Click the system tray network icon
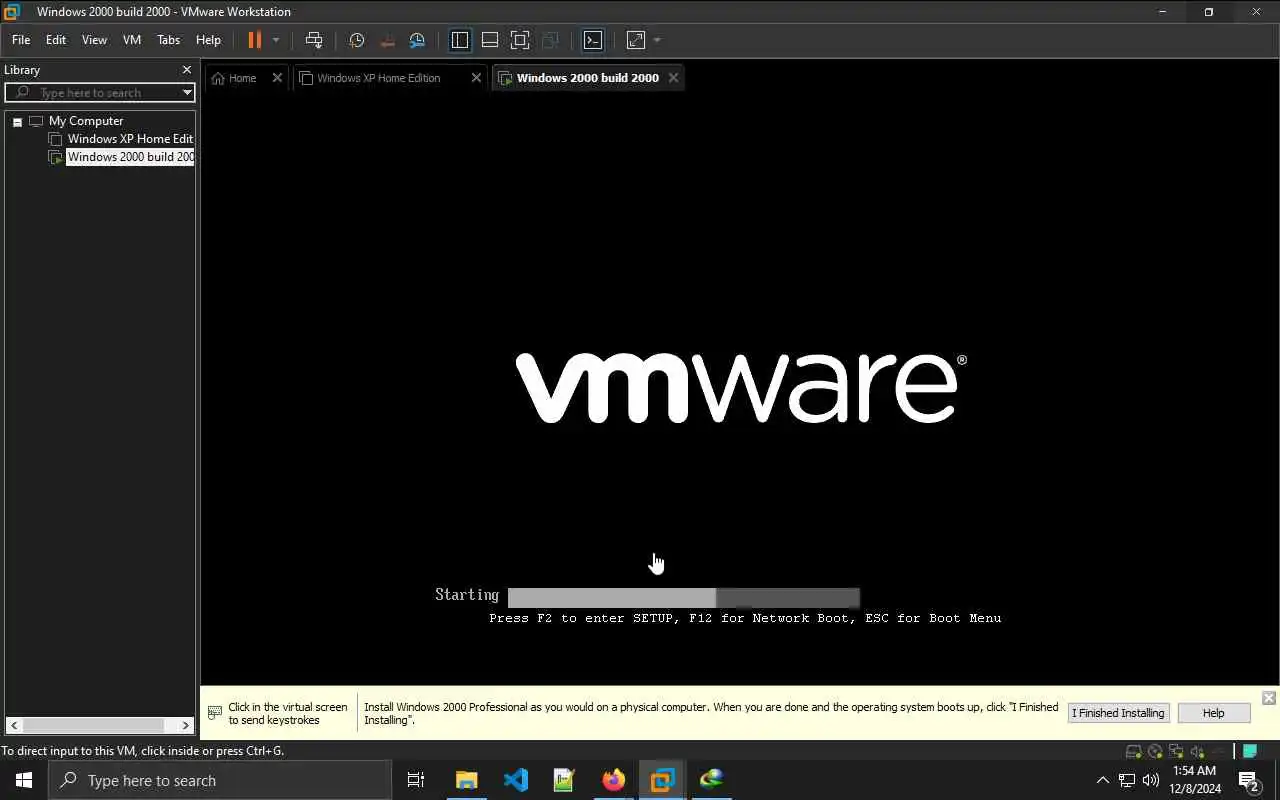 (1127, 780)
